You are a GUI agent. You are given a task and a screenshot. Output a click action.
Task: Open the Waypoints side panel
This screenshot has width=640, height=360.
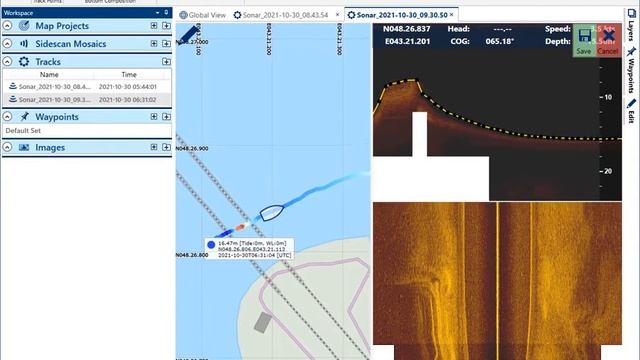(631, 69)
